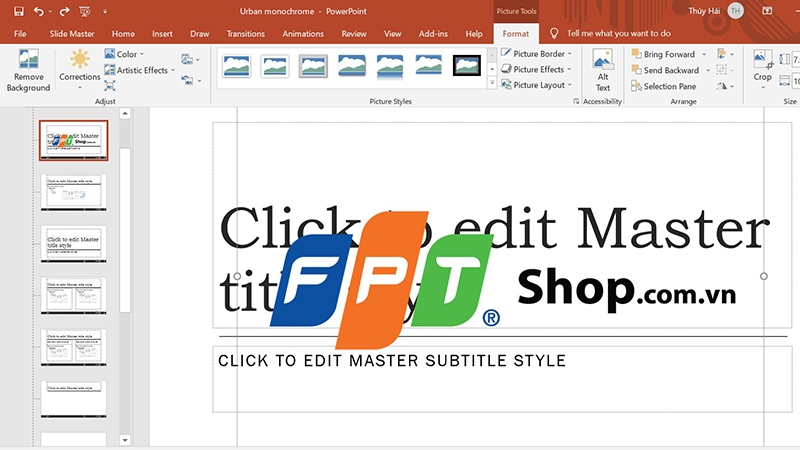Select the third layout thumbnail in pane
The width and height of the screenshot is (800, 450).
tap(73, 244)
